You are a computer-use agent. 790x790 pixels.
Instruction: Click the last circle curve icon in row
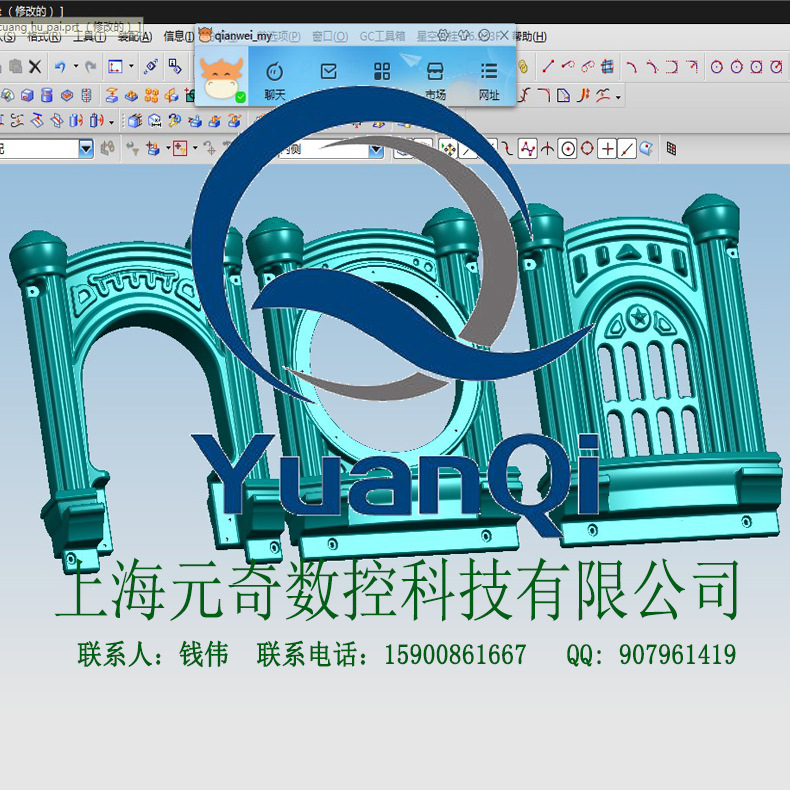[x=776, y=67]
